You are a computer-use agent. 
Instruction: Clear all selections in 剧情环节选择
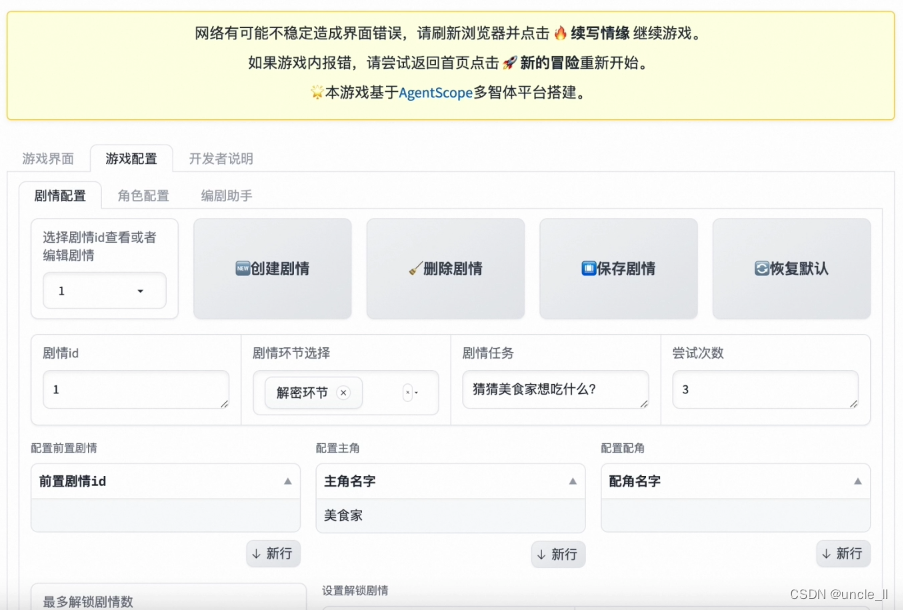(x=407, y=393)
